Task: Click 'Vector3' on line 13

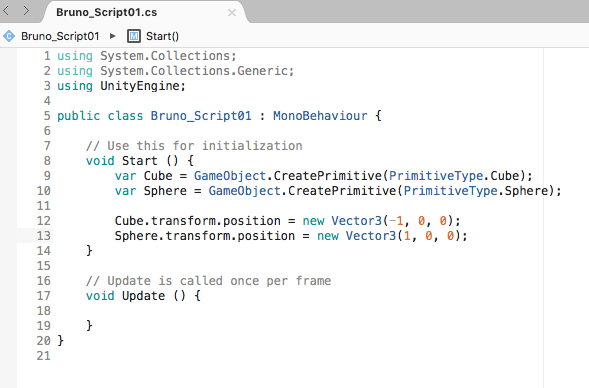Action: point(371,236)
